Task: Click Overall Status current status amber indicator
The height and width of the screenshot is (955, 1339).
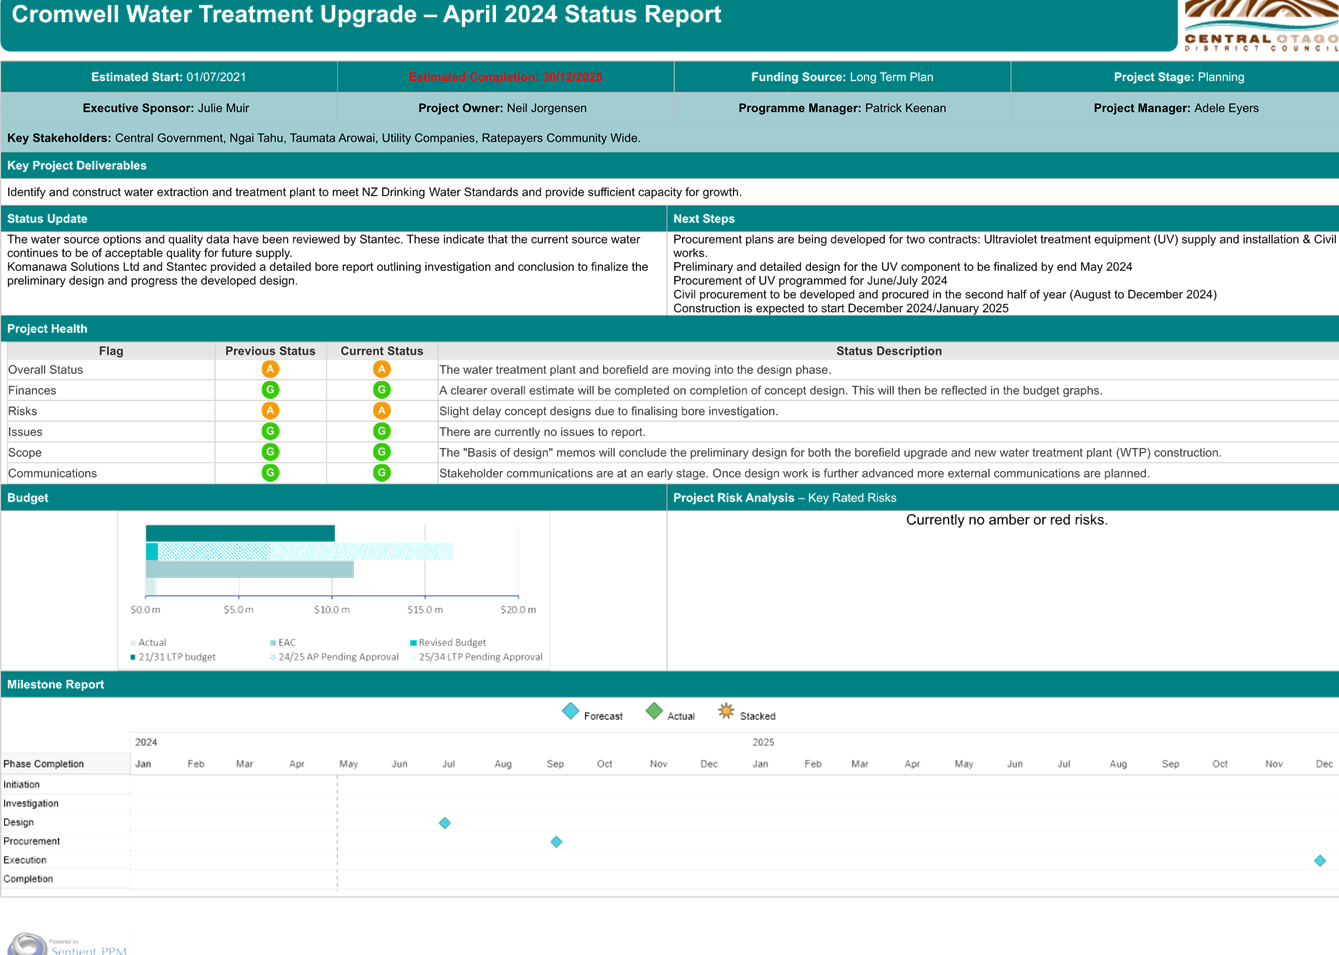Action: [x=382, y=369]
